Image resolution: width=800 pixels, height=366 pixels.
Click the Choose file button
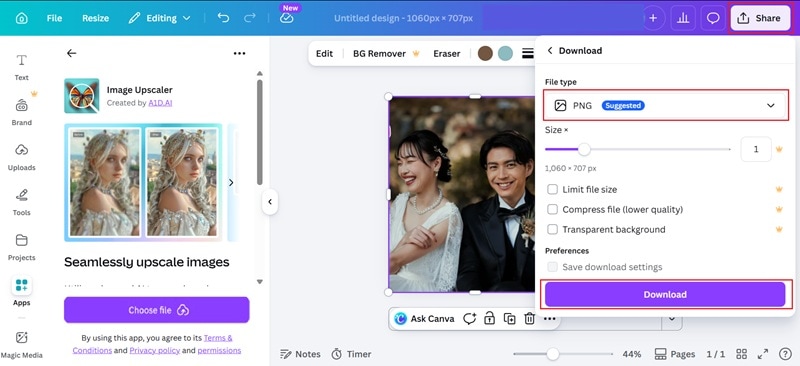pos(157,310)
